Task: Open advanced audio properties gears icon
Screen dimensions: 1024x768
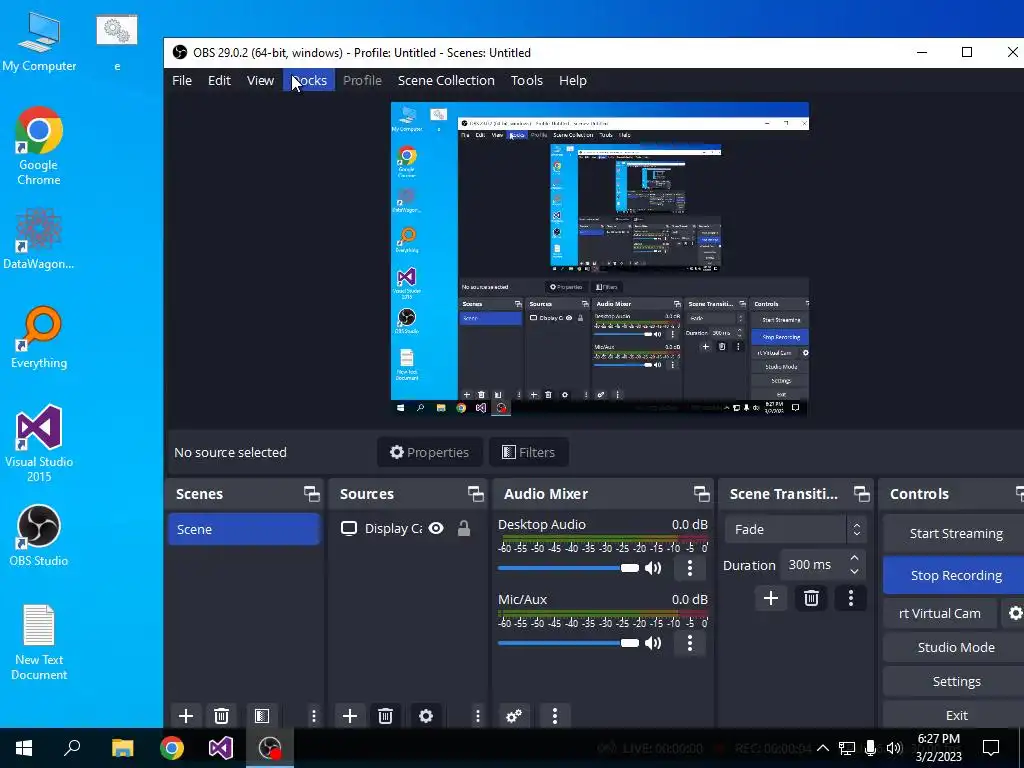Action: pyautogui.click(x=514, y=716)
